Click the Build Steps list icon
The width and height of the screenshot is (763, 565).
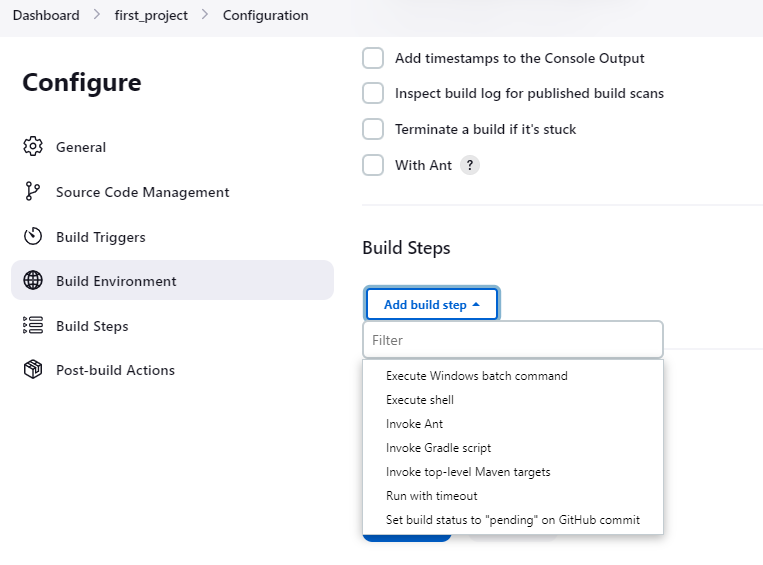33,326
